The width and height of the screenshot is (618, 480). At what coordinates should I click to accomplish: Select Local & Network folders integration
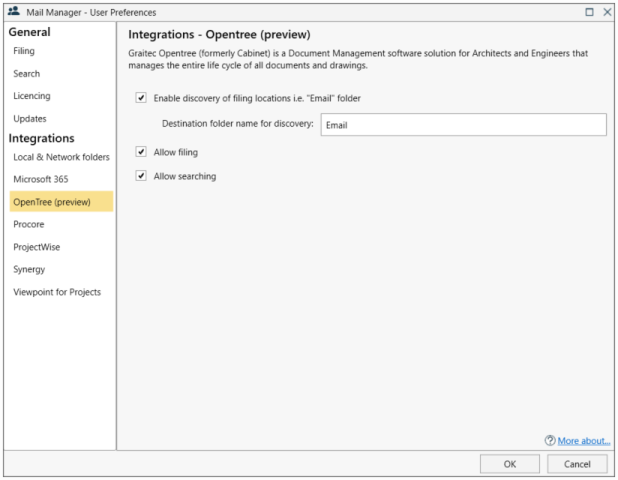pyautogui.click(x=61, y=157)
